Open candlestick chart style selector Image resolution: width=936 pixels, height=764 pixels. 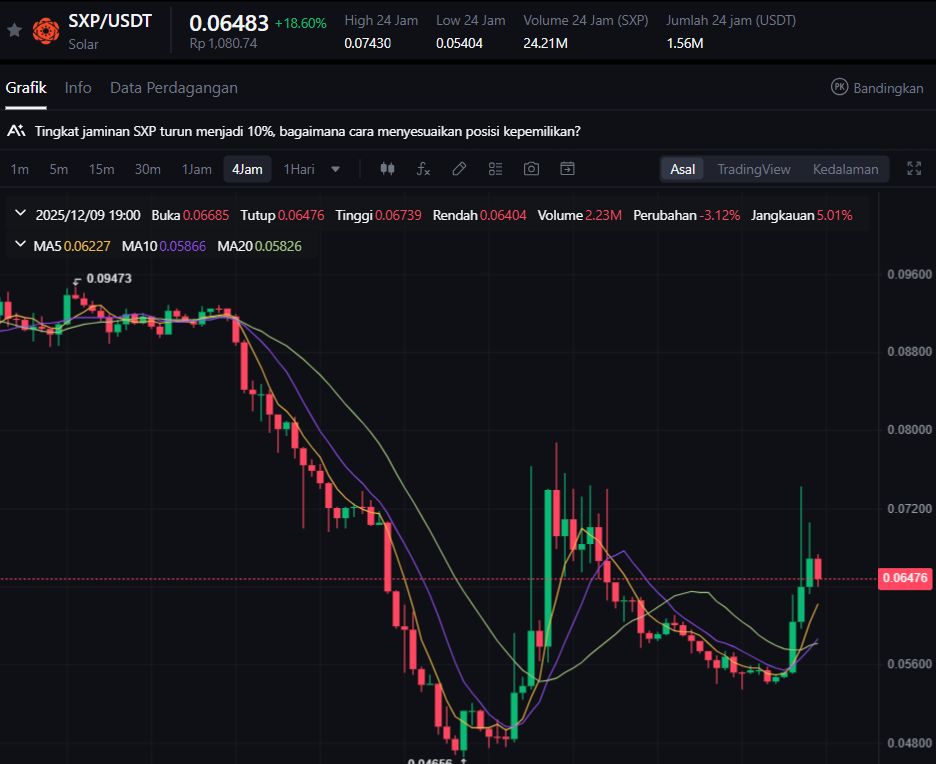(x=388, y=169)
